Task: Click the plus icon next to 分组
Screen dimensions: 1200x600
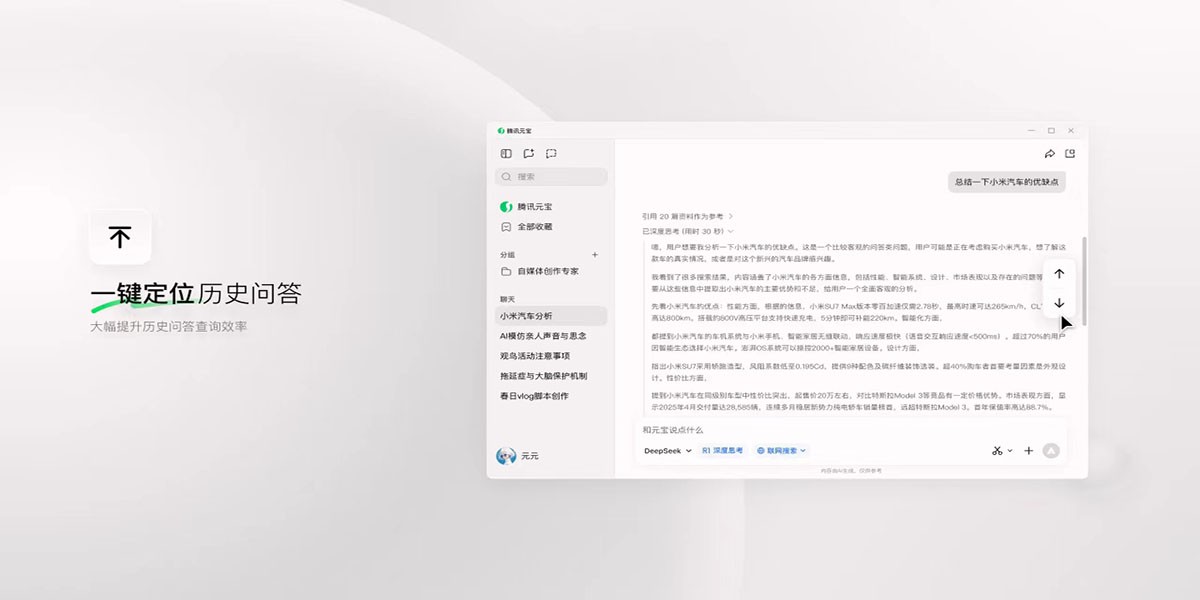Action: (595, 255)
